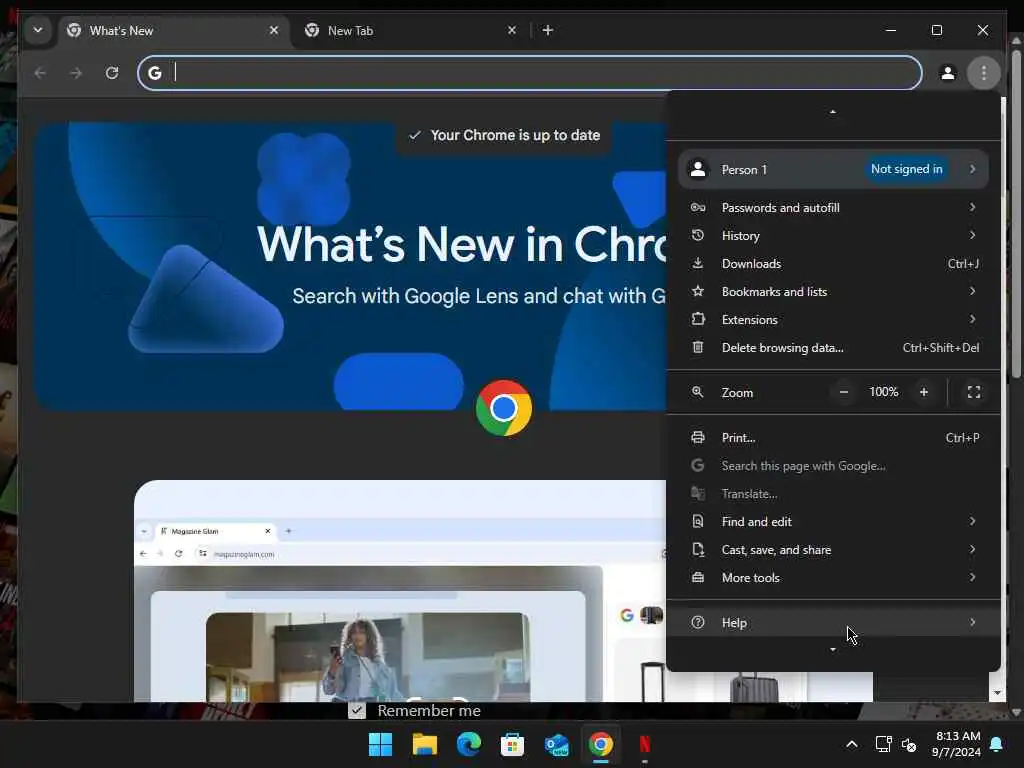
Task: Click the date and time clock
Action: point(957,744)
